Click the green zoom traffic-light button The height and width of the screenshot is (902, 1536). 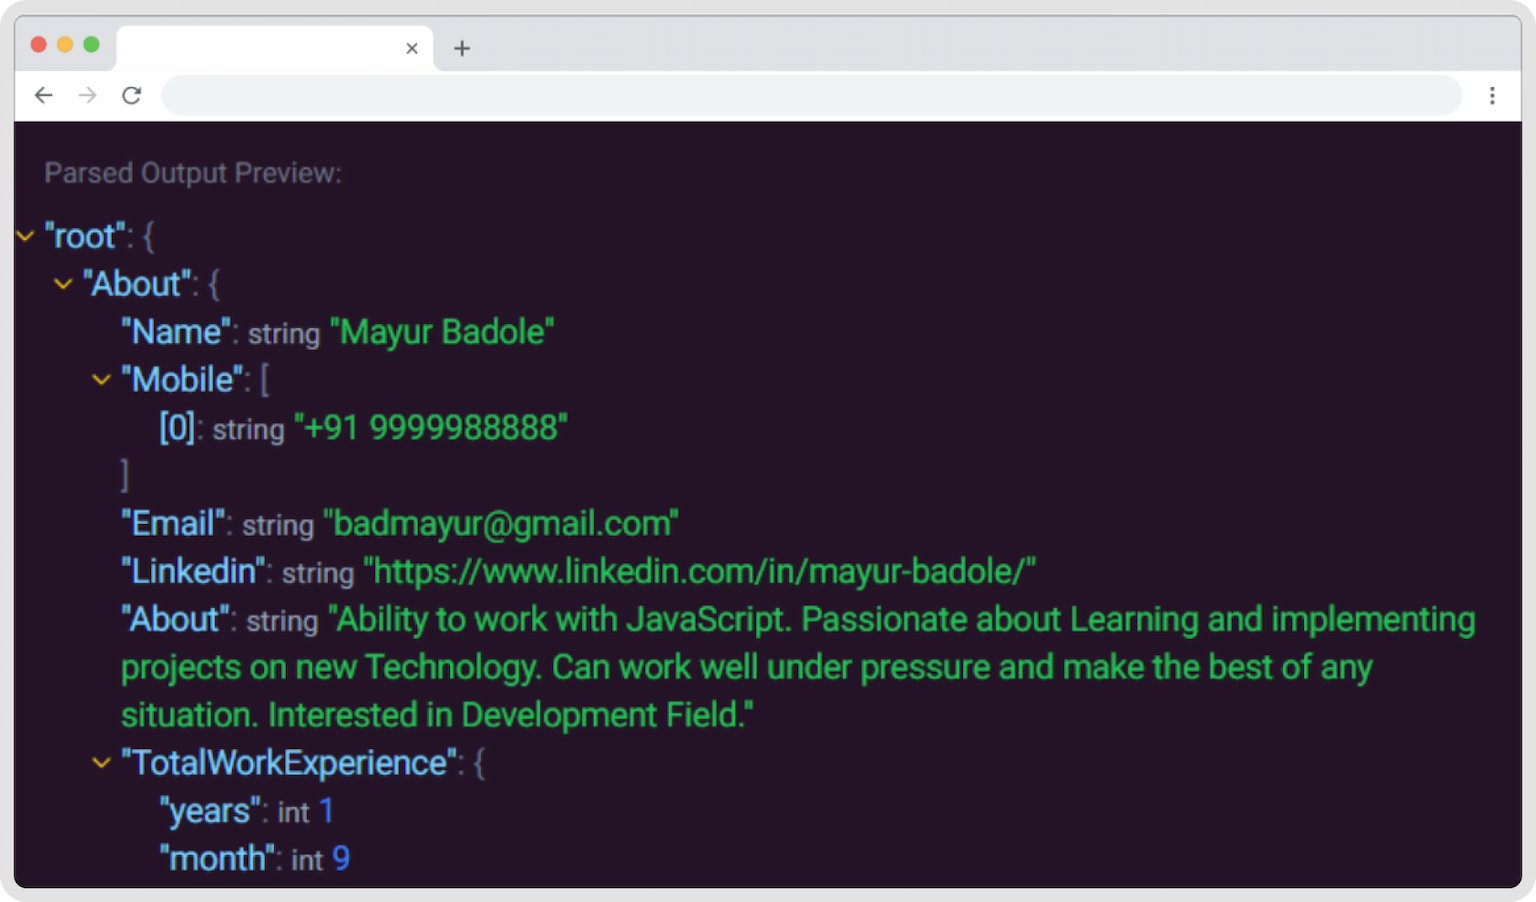91,44
